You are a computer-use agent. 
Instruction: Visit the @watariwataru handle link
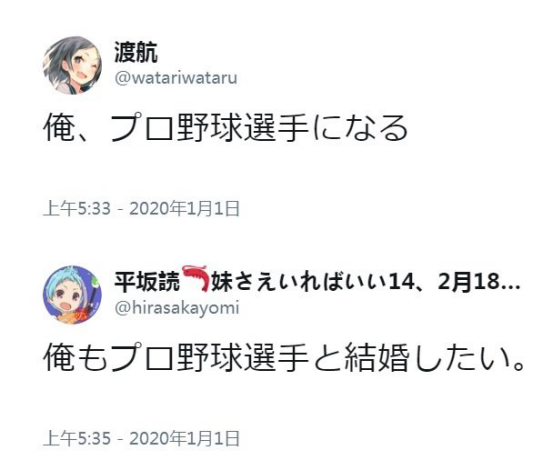click(x=176, y=78)
